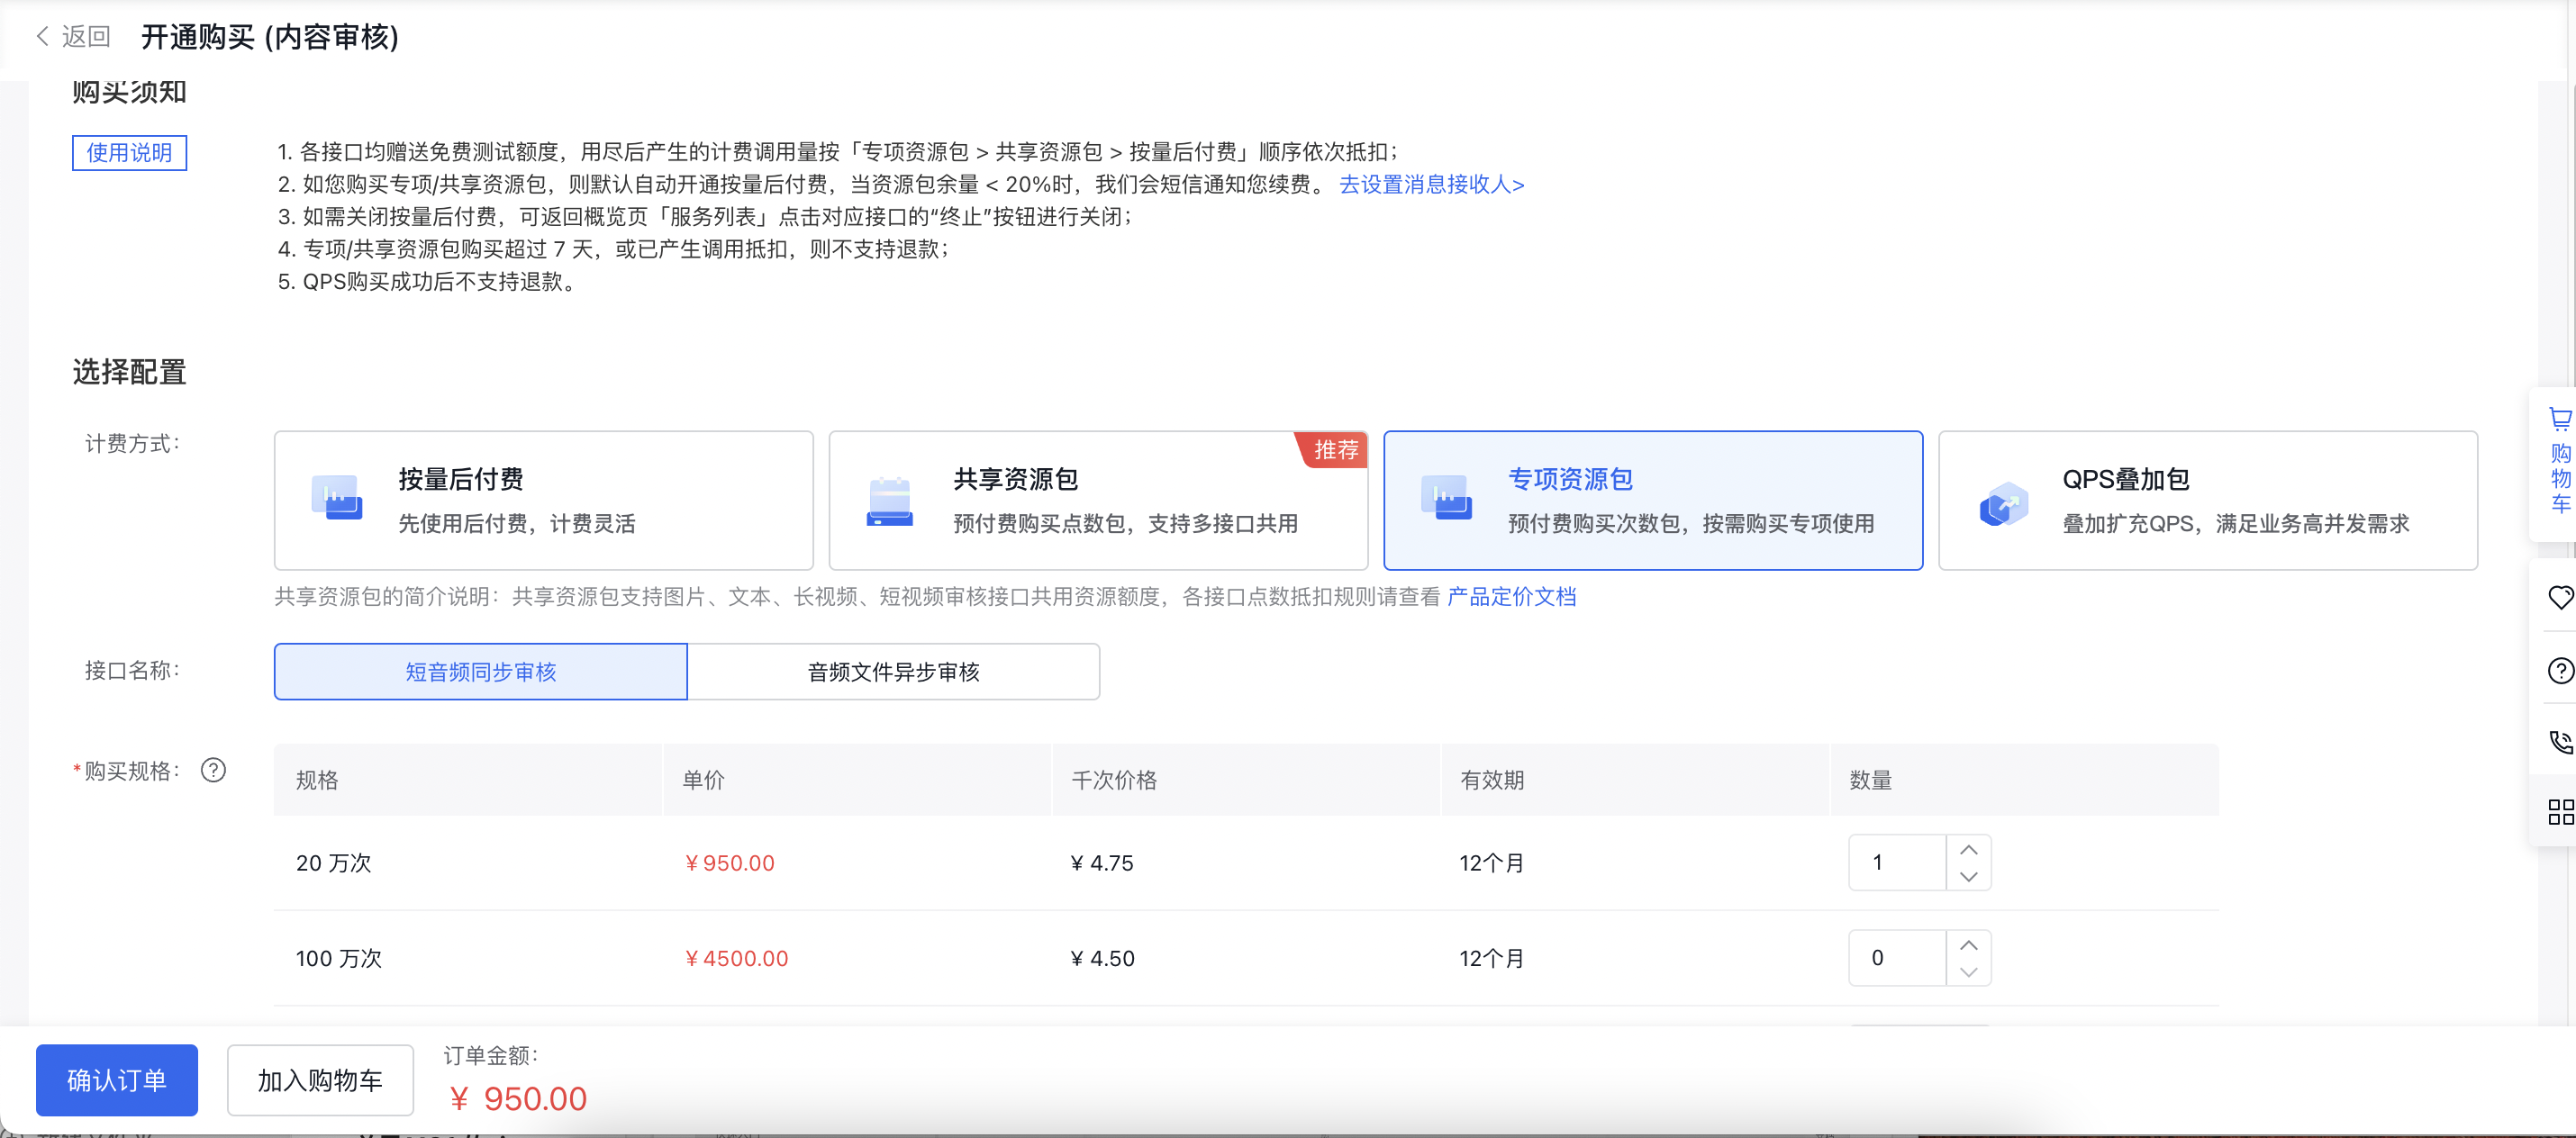
Task: Click the 推荐 badge on 共享资源包
Action: [x=1333, y=450]
